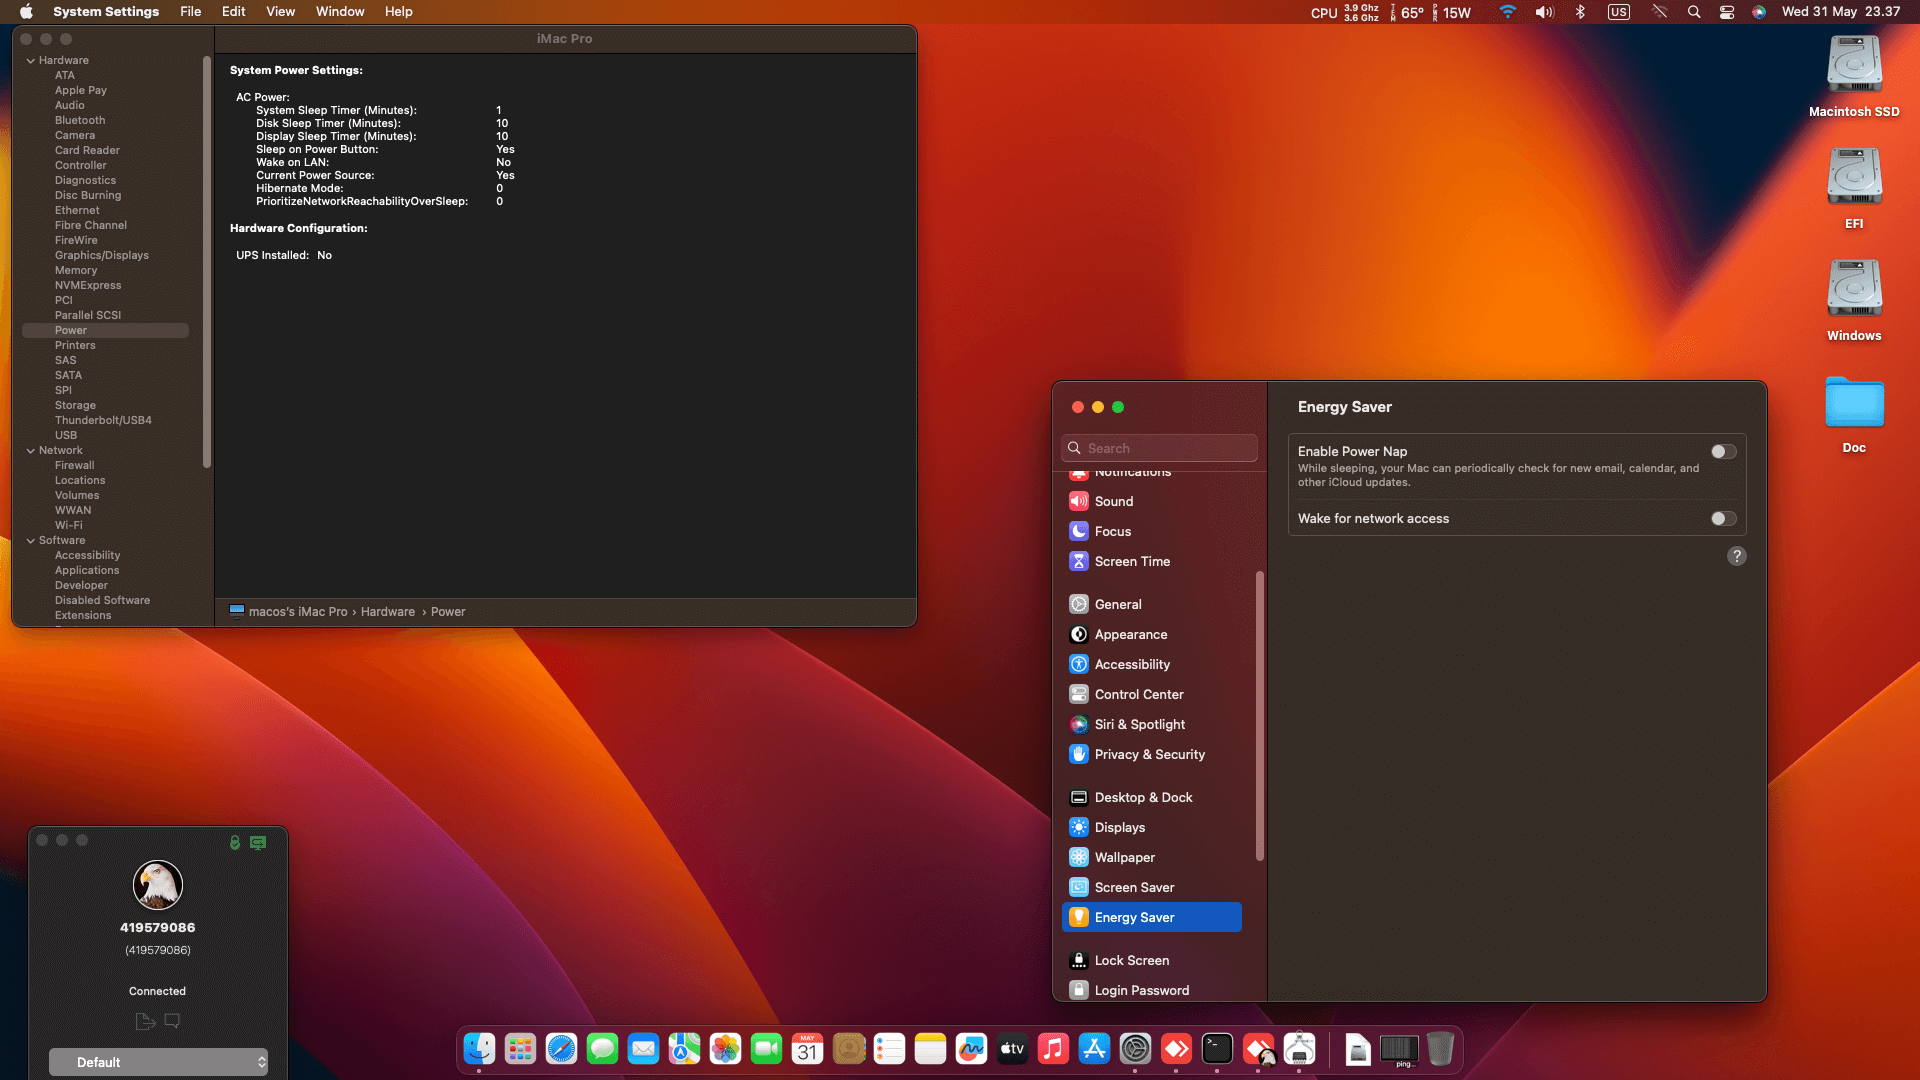
Task: Open the Window menu in menu bar
Action: tap(339, 12)
